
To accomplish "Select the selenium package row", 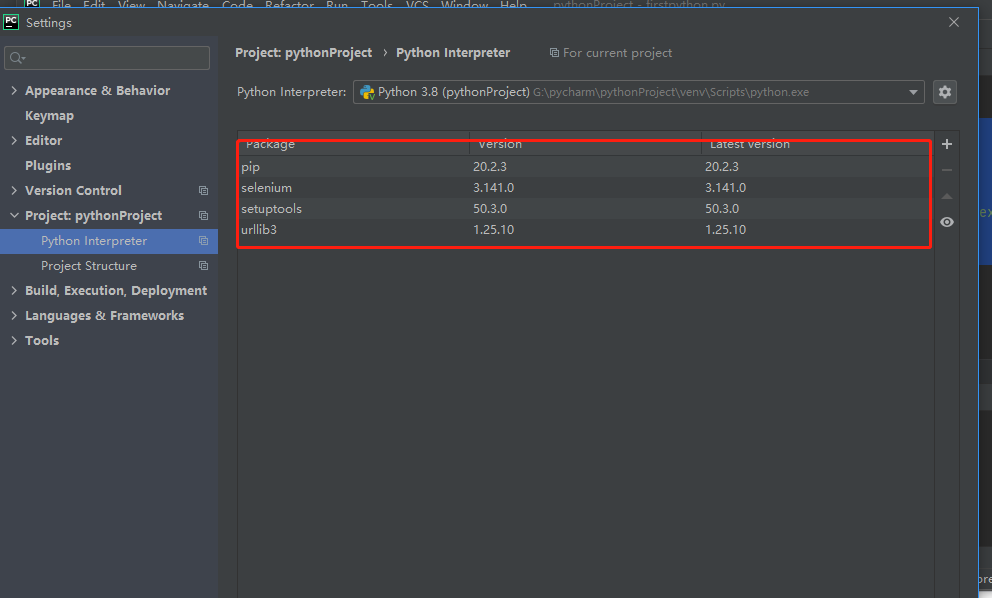I will tap(267, 187).
